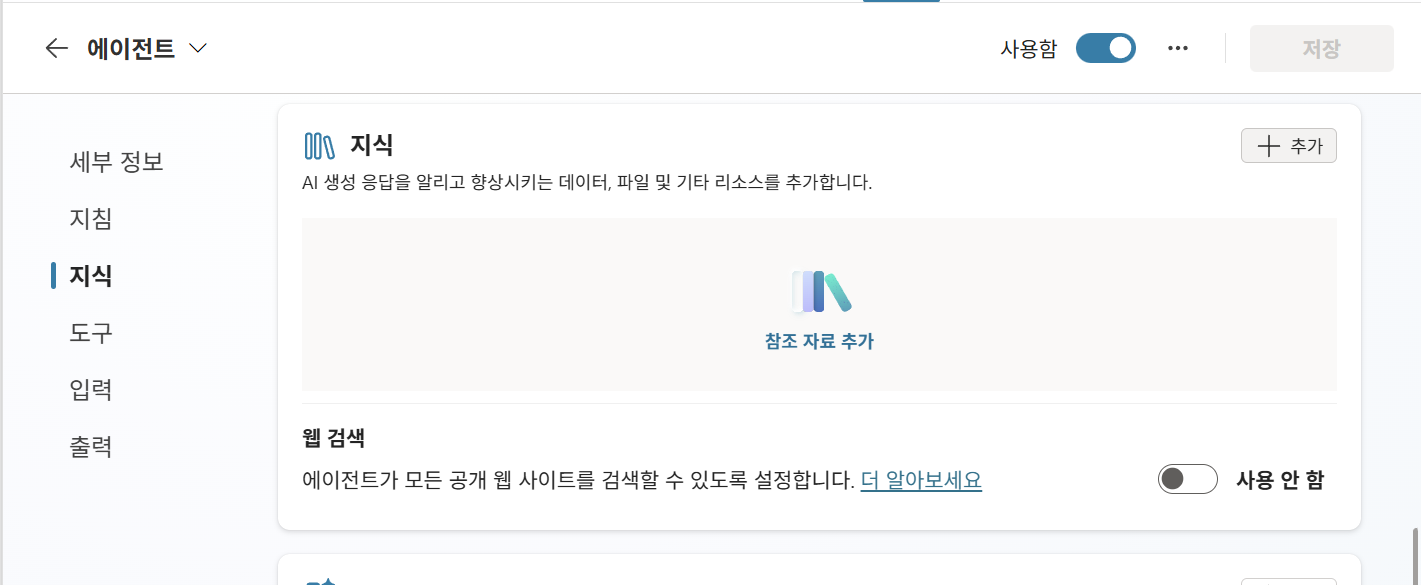Jump to the 출력 section
The width and height of the screenshot is (1421, 585).
tap(90, 446)
